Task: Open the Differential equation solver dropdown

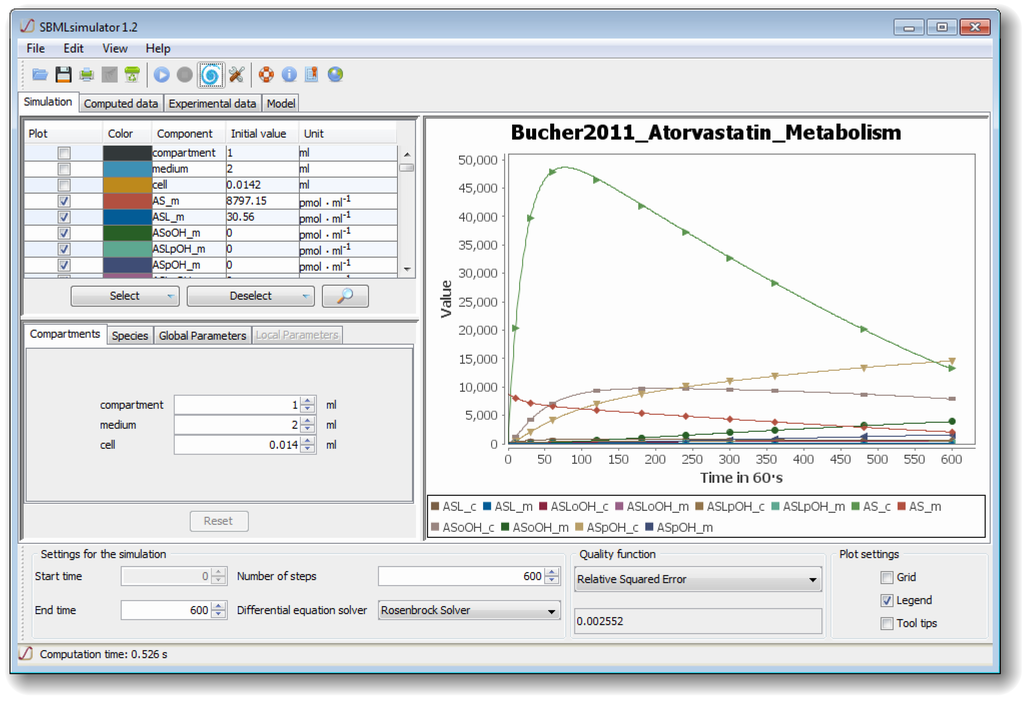Action: pyautogui.click(x=469, y=610)
